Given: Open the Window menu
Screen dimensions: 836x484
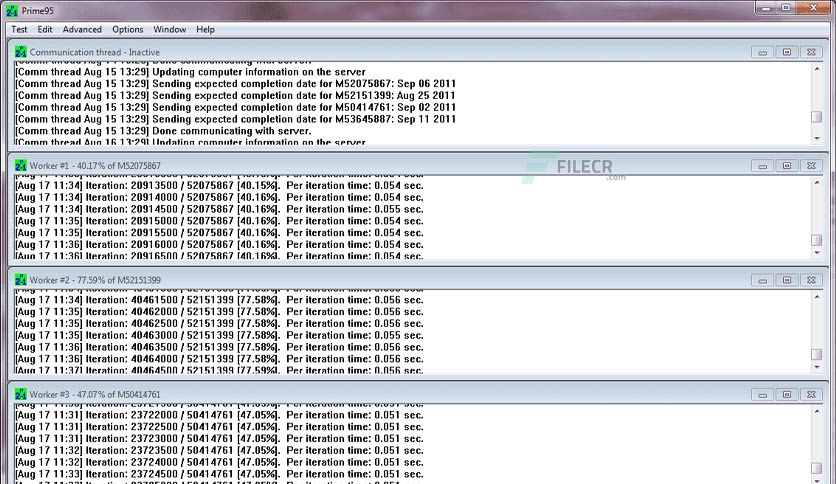Looking at the screenshot, I should coord(170,29).
